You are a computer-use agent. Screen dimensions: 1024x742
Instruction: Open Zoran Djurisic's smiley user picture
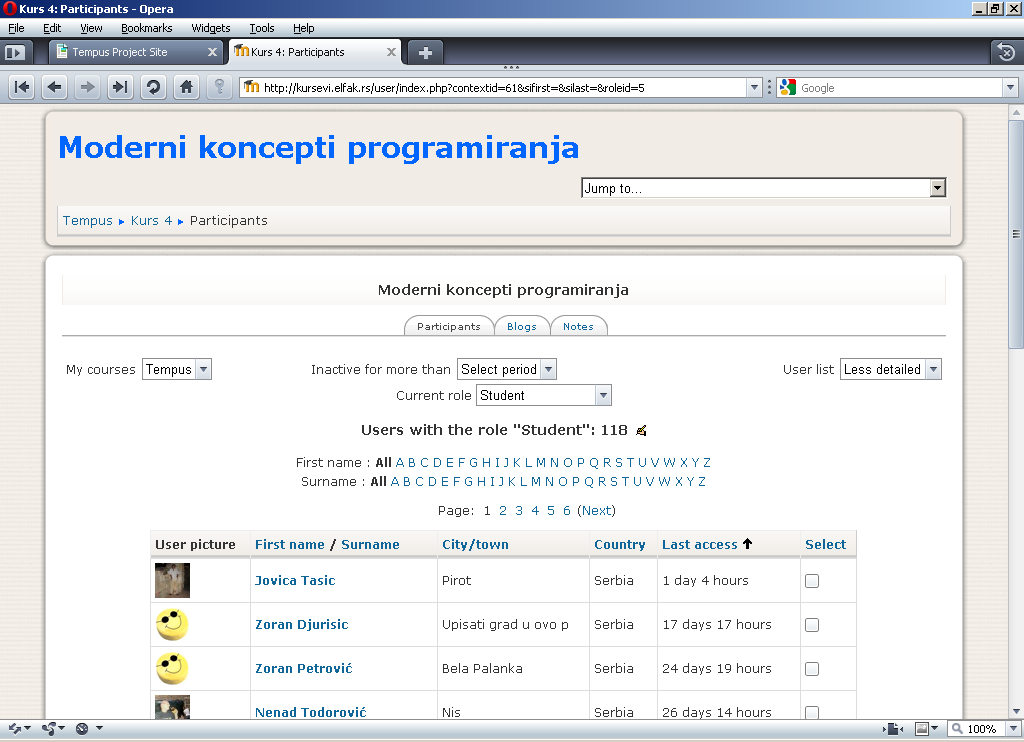(x=172, y=624)
